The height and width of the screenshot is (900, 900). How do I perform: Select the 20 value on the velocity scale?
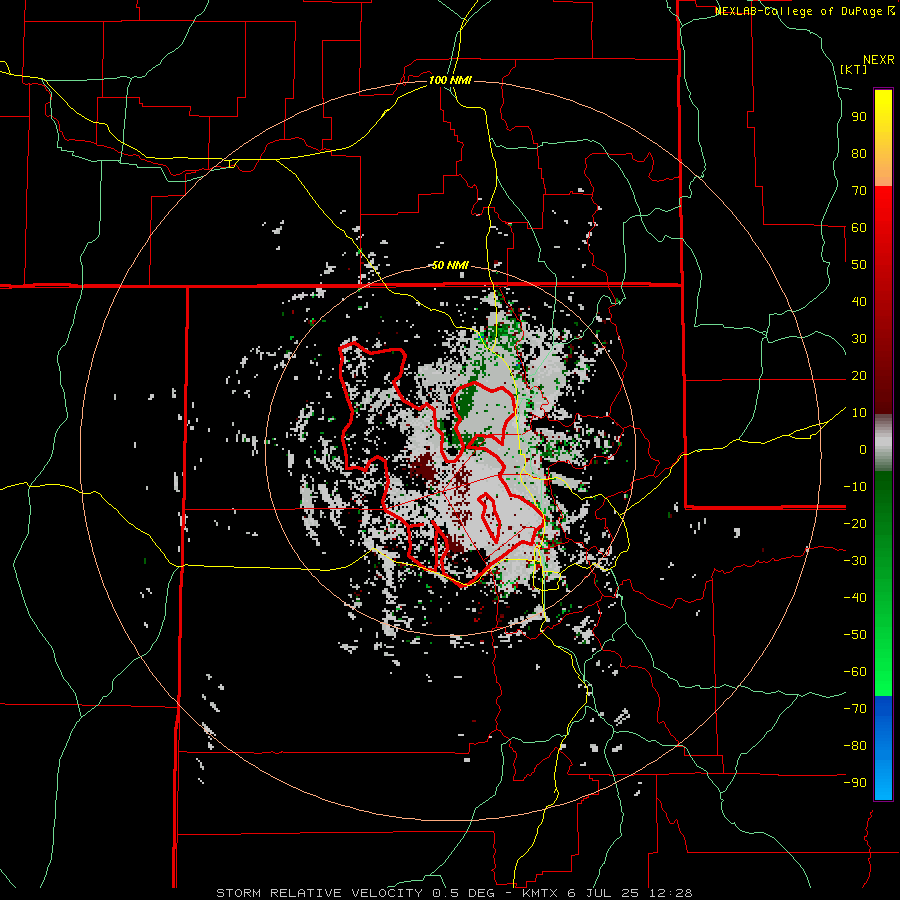[x=859, y=376]
